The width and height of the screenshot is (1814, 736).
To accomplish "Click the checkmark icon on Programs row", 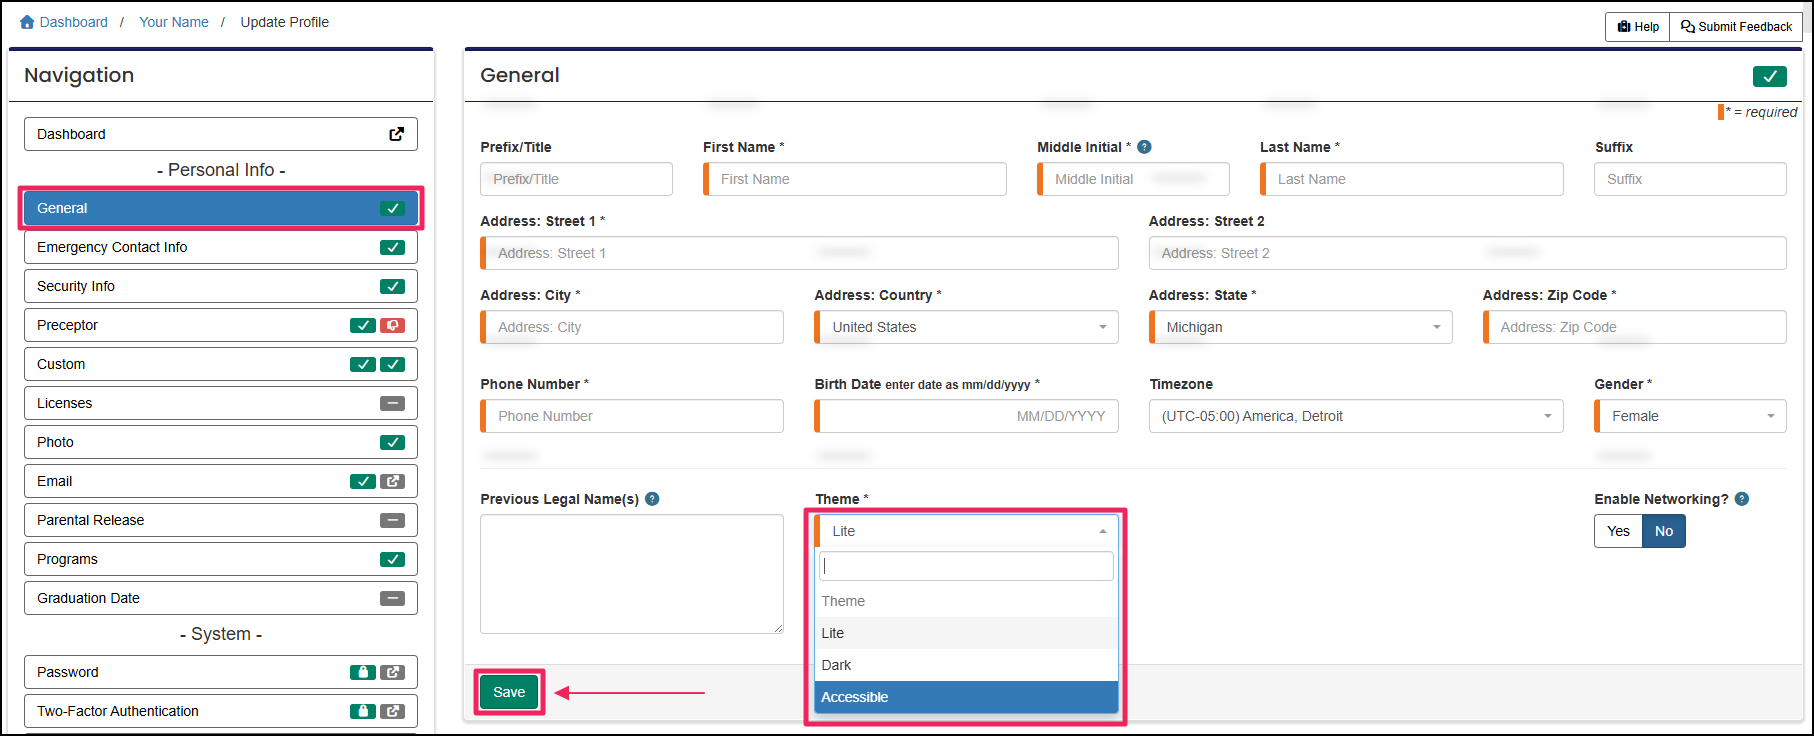I will (392, 559).
